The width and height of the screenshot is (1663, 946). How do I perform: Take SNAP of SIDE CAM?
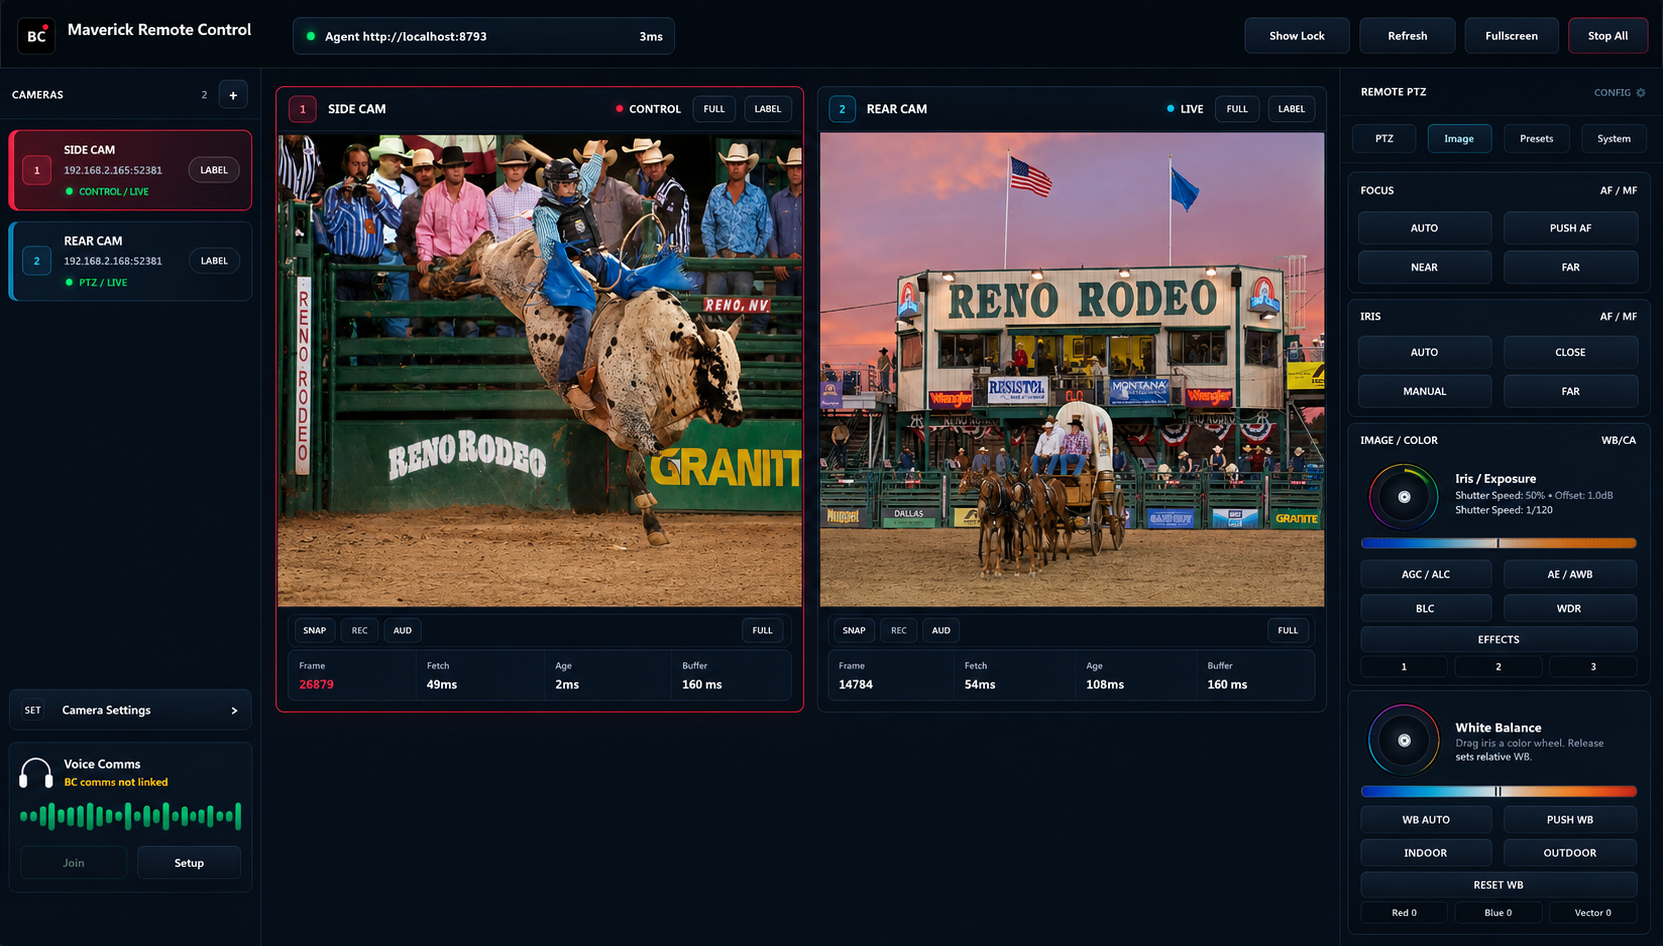click(314, 630)
